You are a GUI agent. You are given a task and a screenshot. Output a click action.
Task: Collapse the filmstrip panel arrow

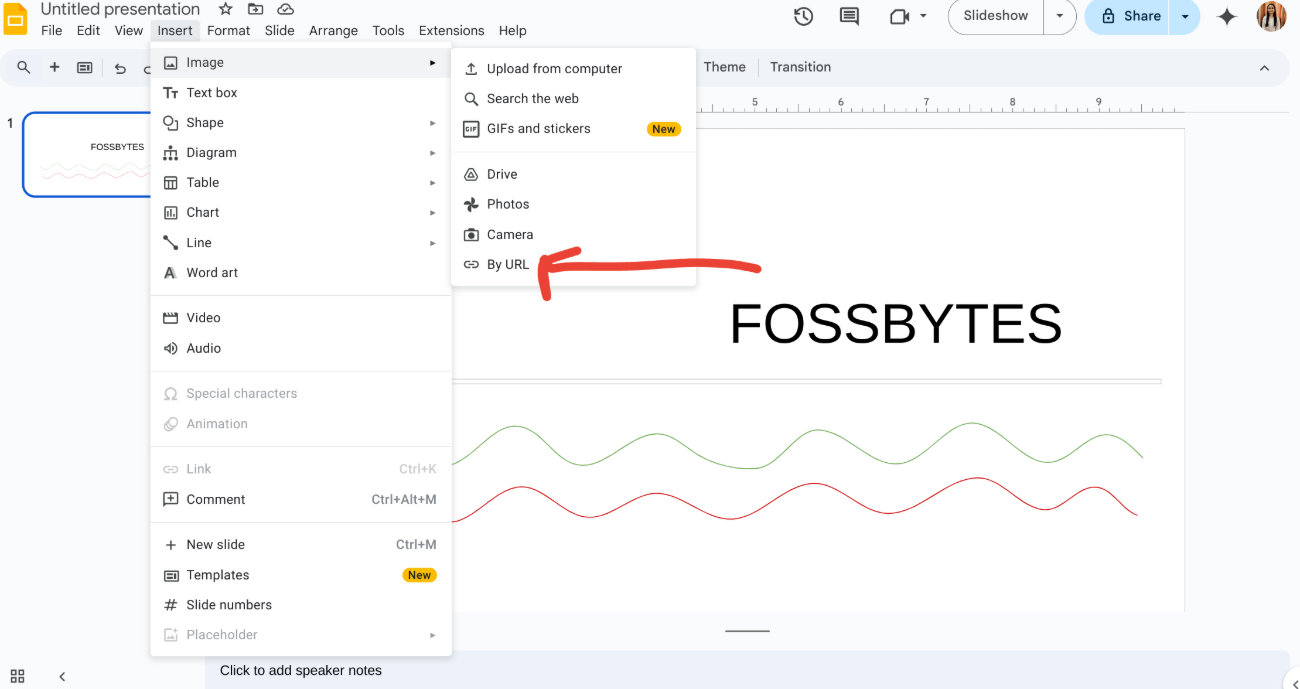click(x=62, y=676)
